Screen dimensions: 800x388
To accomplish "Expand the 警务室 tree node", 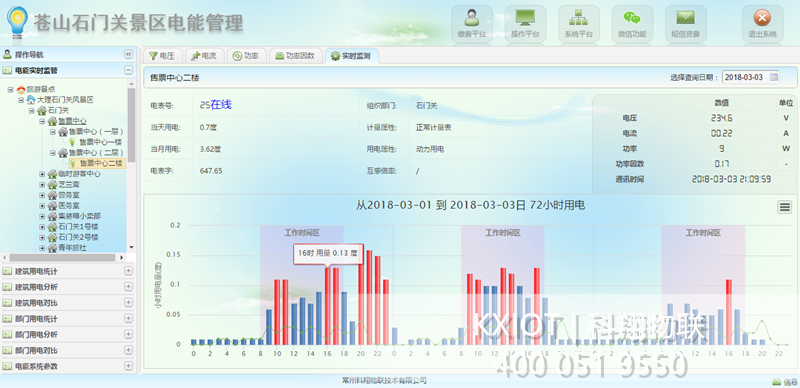I will click(x=42, y=195).
